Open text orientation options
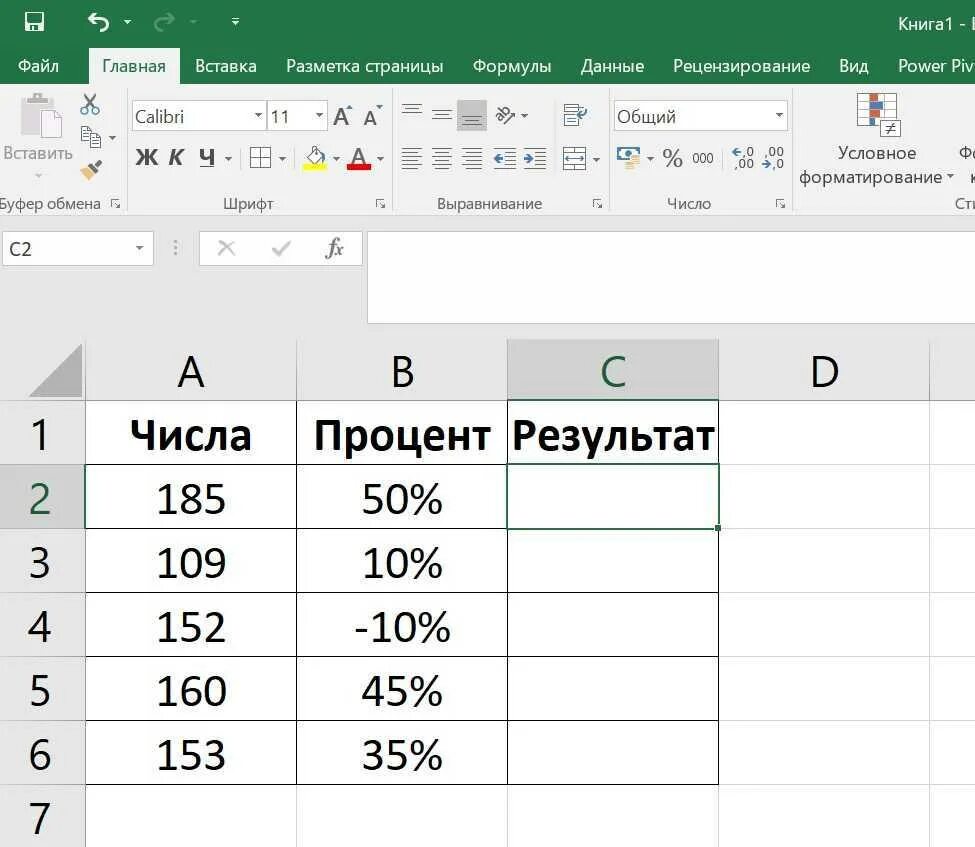Screen dimensions: 975x847 [511, 115]
